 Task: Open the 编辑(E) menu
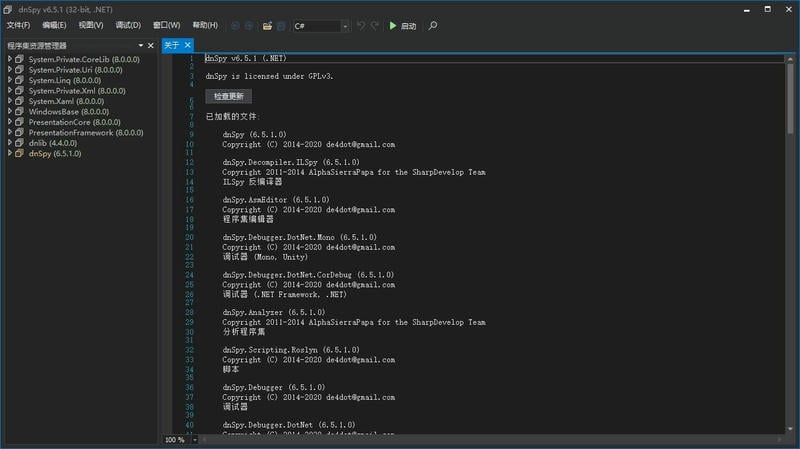coord(54,25)
